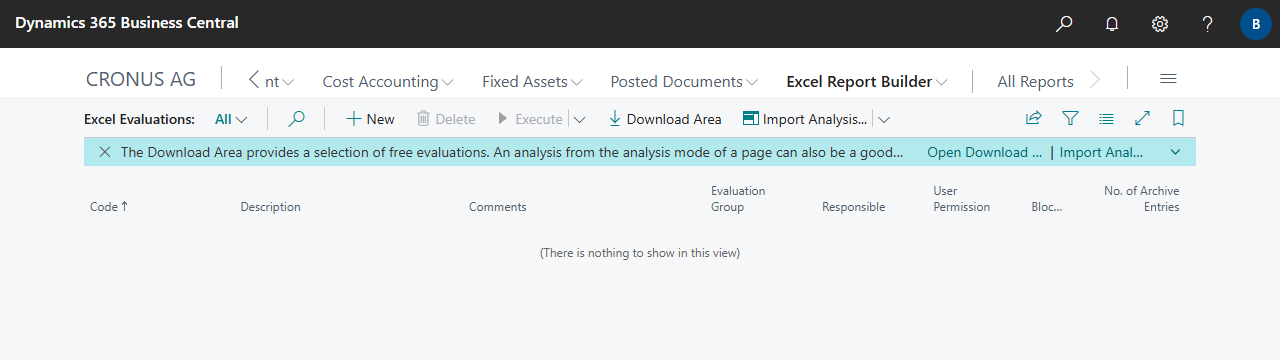Open the Posted Documents menu

(684, 81)
